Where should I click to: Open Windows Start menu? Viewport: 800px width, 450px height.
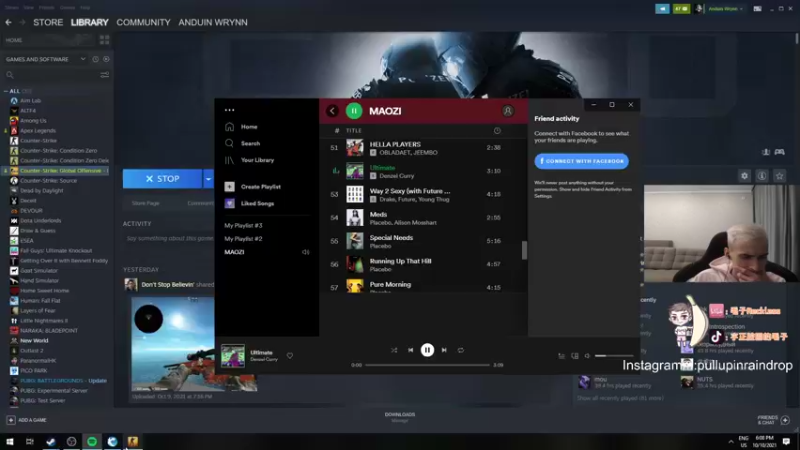tap(10, 441)
